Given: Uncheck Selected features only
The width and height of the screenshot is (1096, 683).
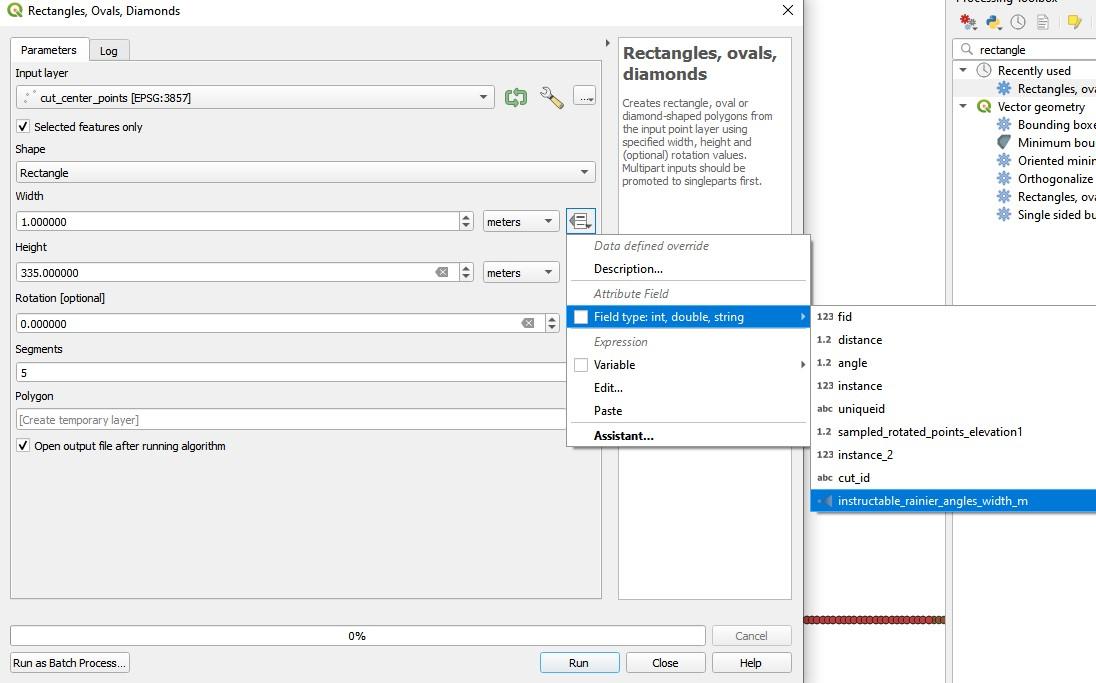Looking at the screenshot, I should [x=24, y=127].
